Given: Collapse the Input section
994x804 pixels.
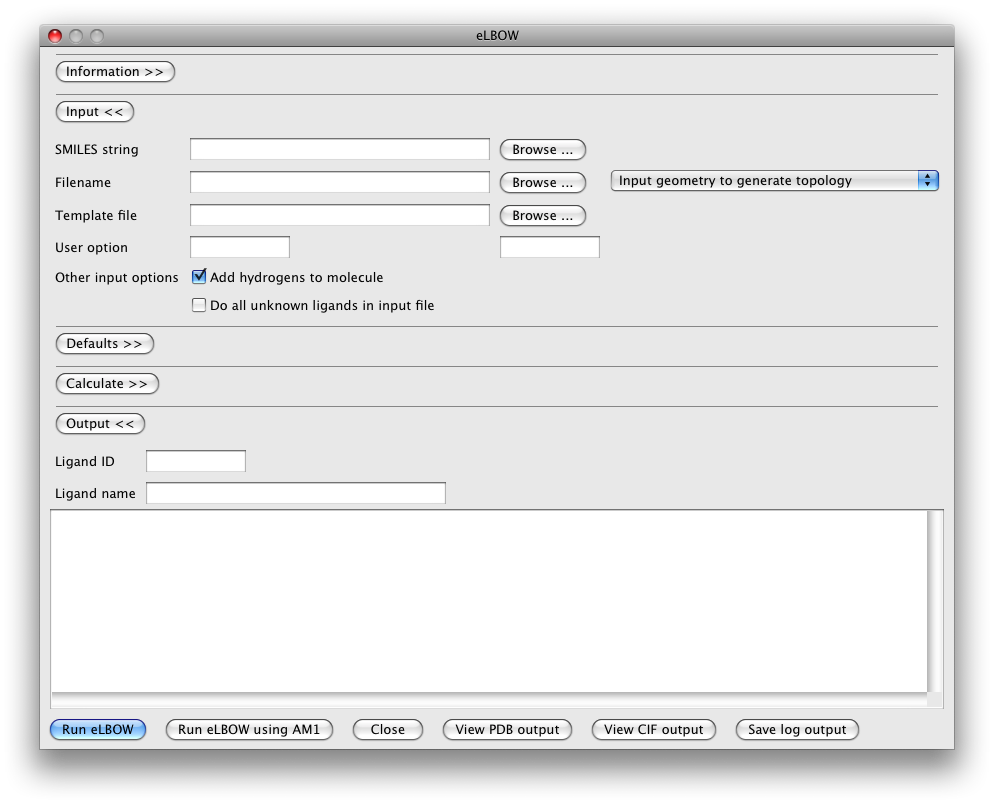Looking at the screenshot, I should click(x=94, y=112).
